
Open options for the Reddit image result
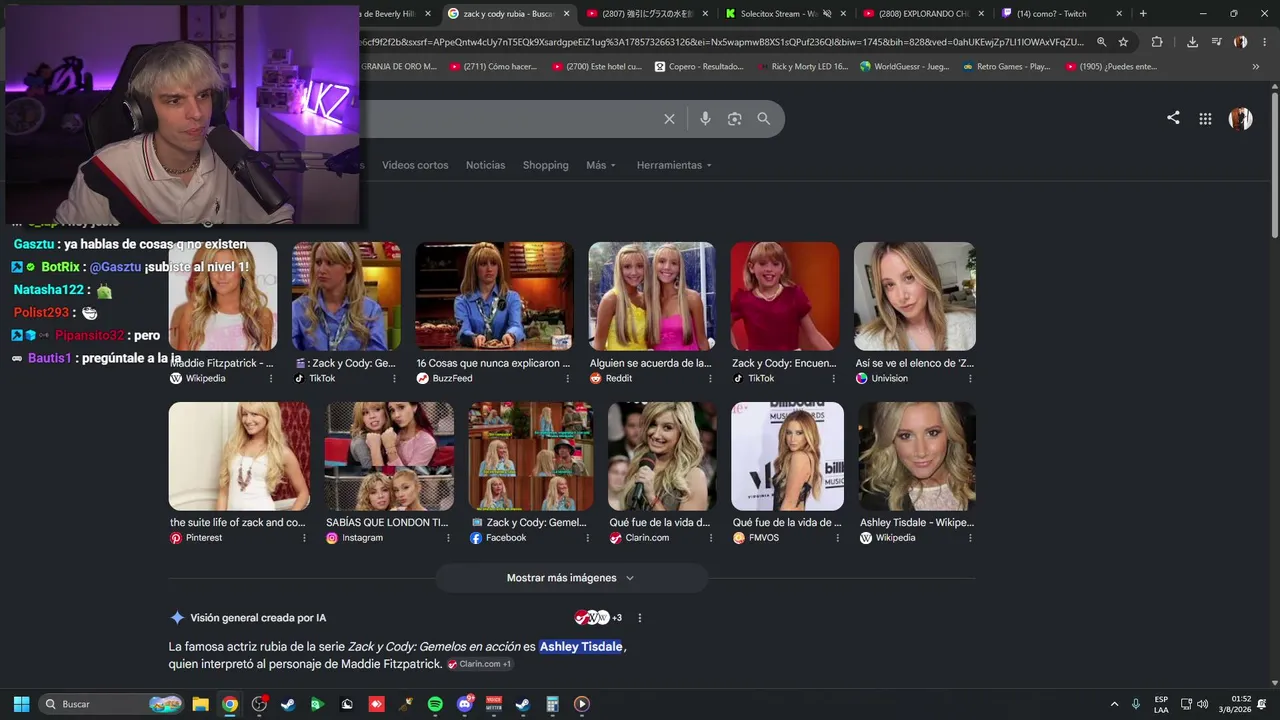click(x=709, y=379)
